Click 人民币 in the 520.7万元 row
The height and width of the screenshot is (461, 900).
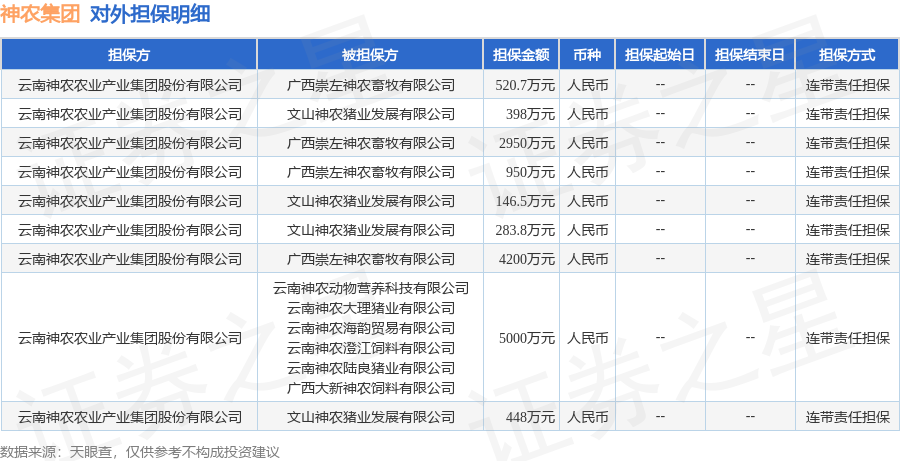[587, 86]
